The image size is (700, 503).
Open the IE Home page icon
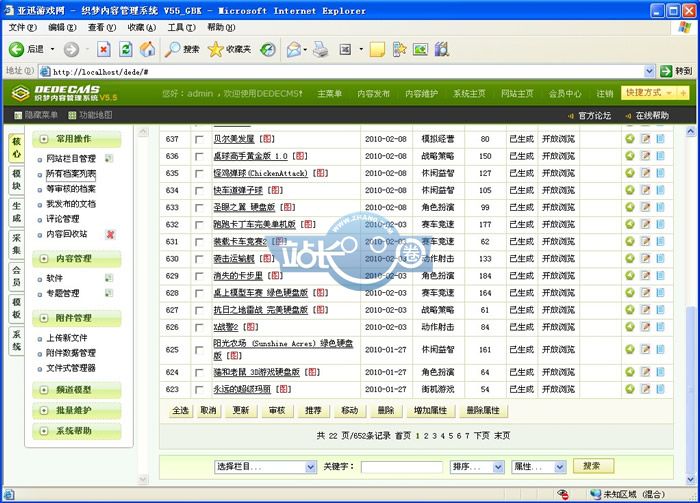pyautogui.click(x=147, y=49)
